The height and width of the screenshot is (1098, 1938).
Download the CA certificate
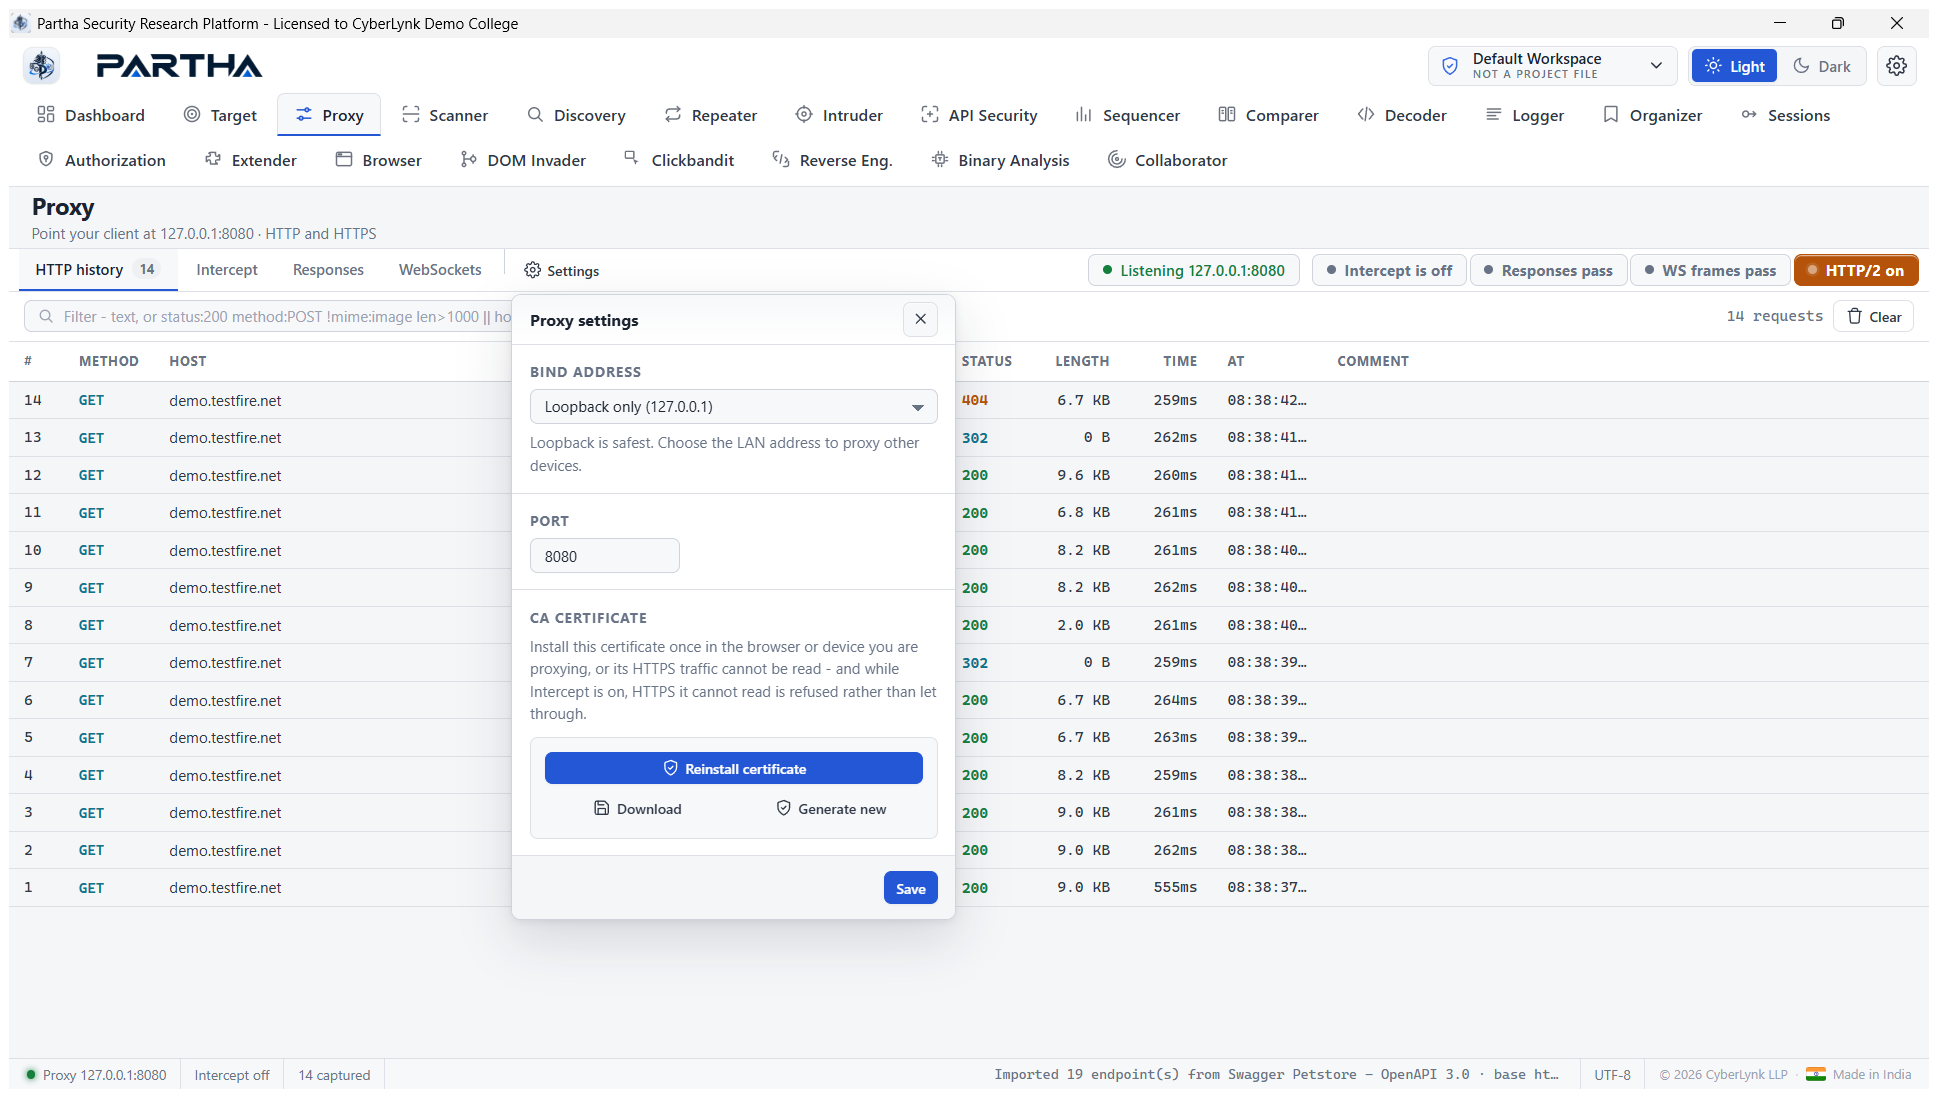click(x=638, y=808)
